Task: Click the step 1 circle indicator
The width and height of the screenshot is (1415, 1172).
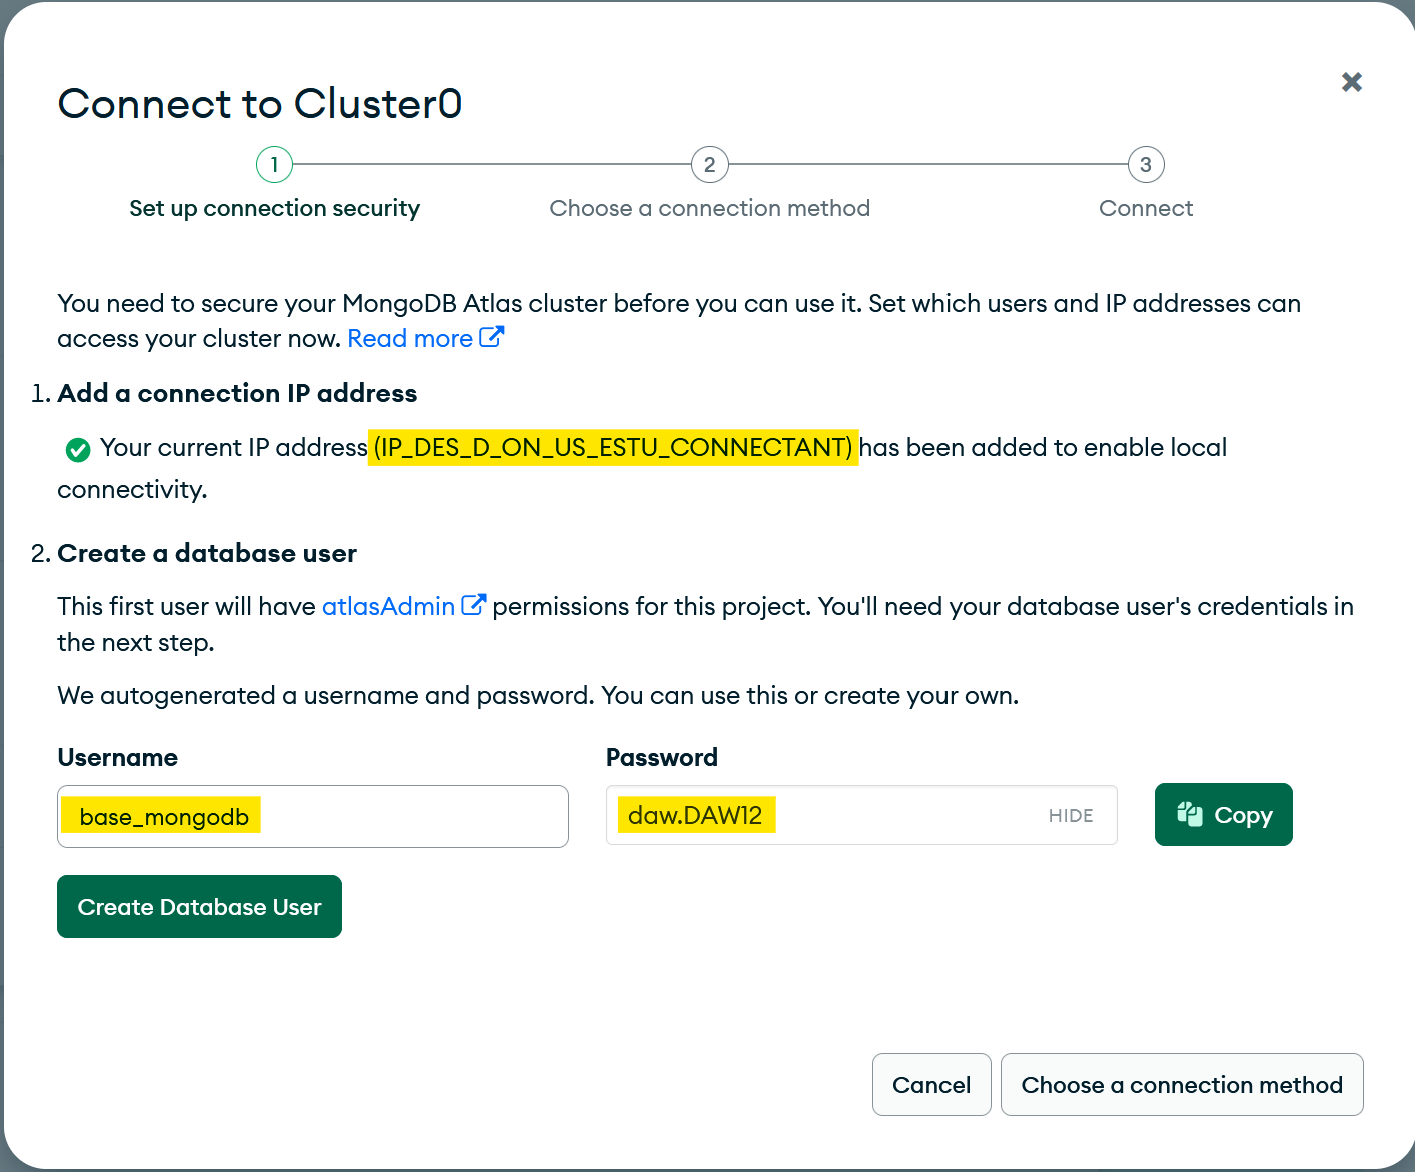Action: [x=274, y=165]
